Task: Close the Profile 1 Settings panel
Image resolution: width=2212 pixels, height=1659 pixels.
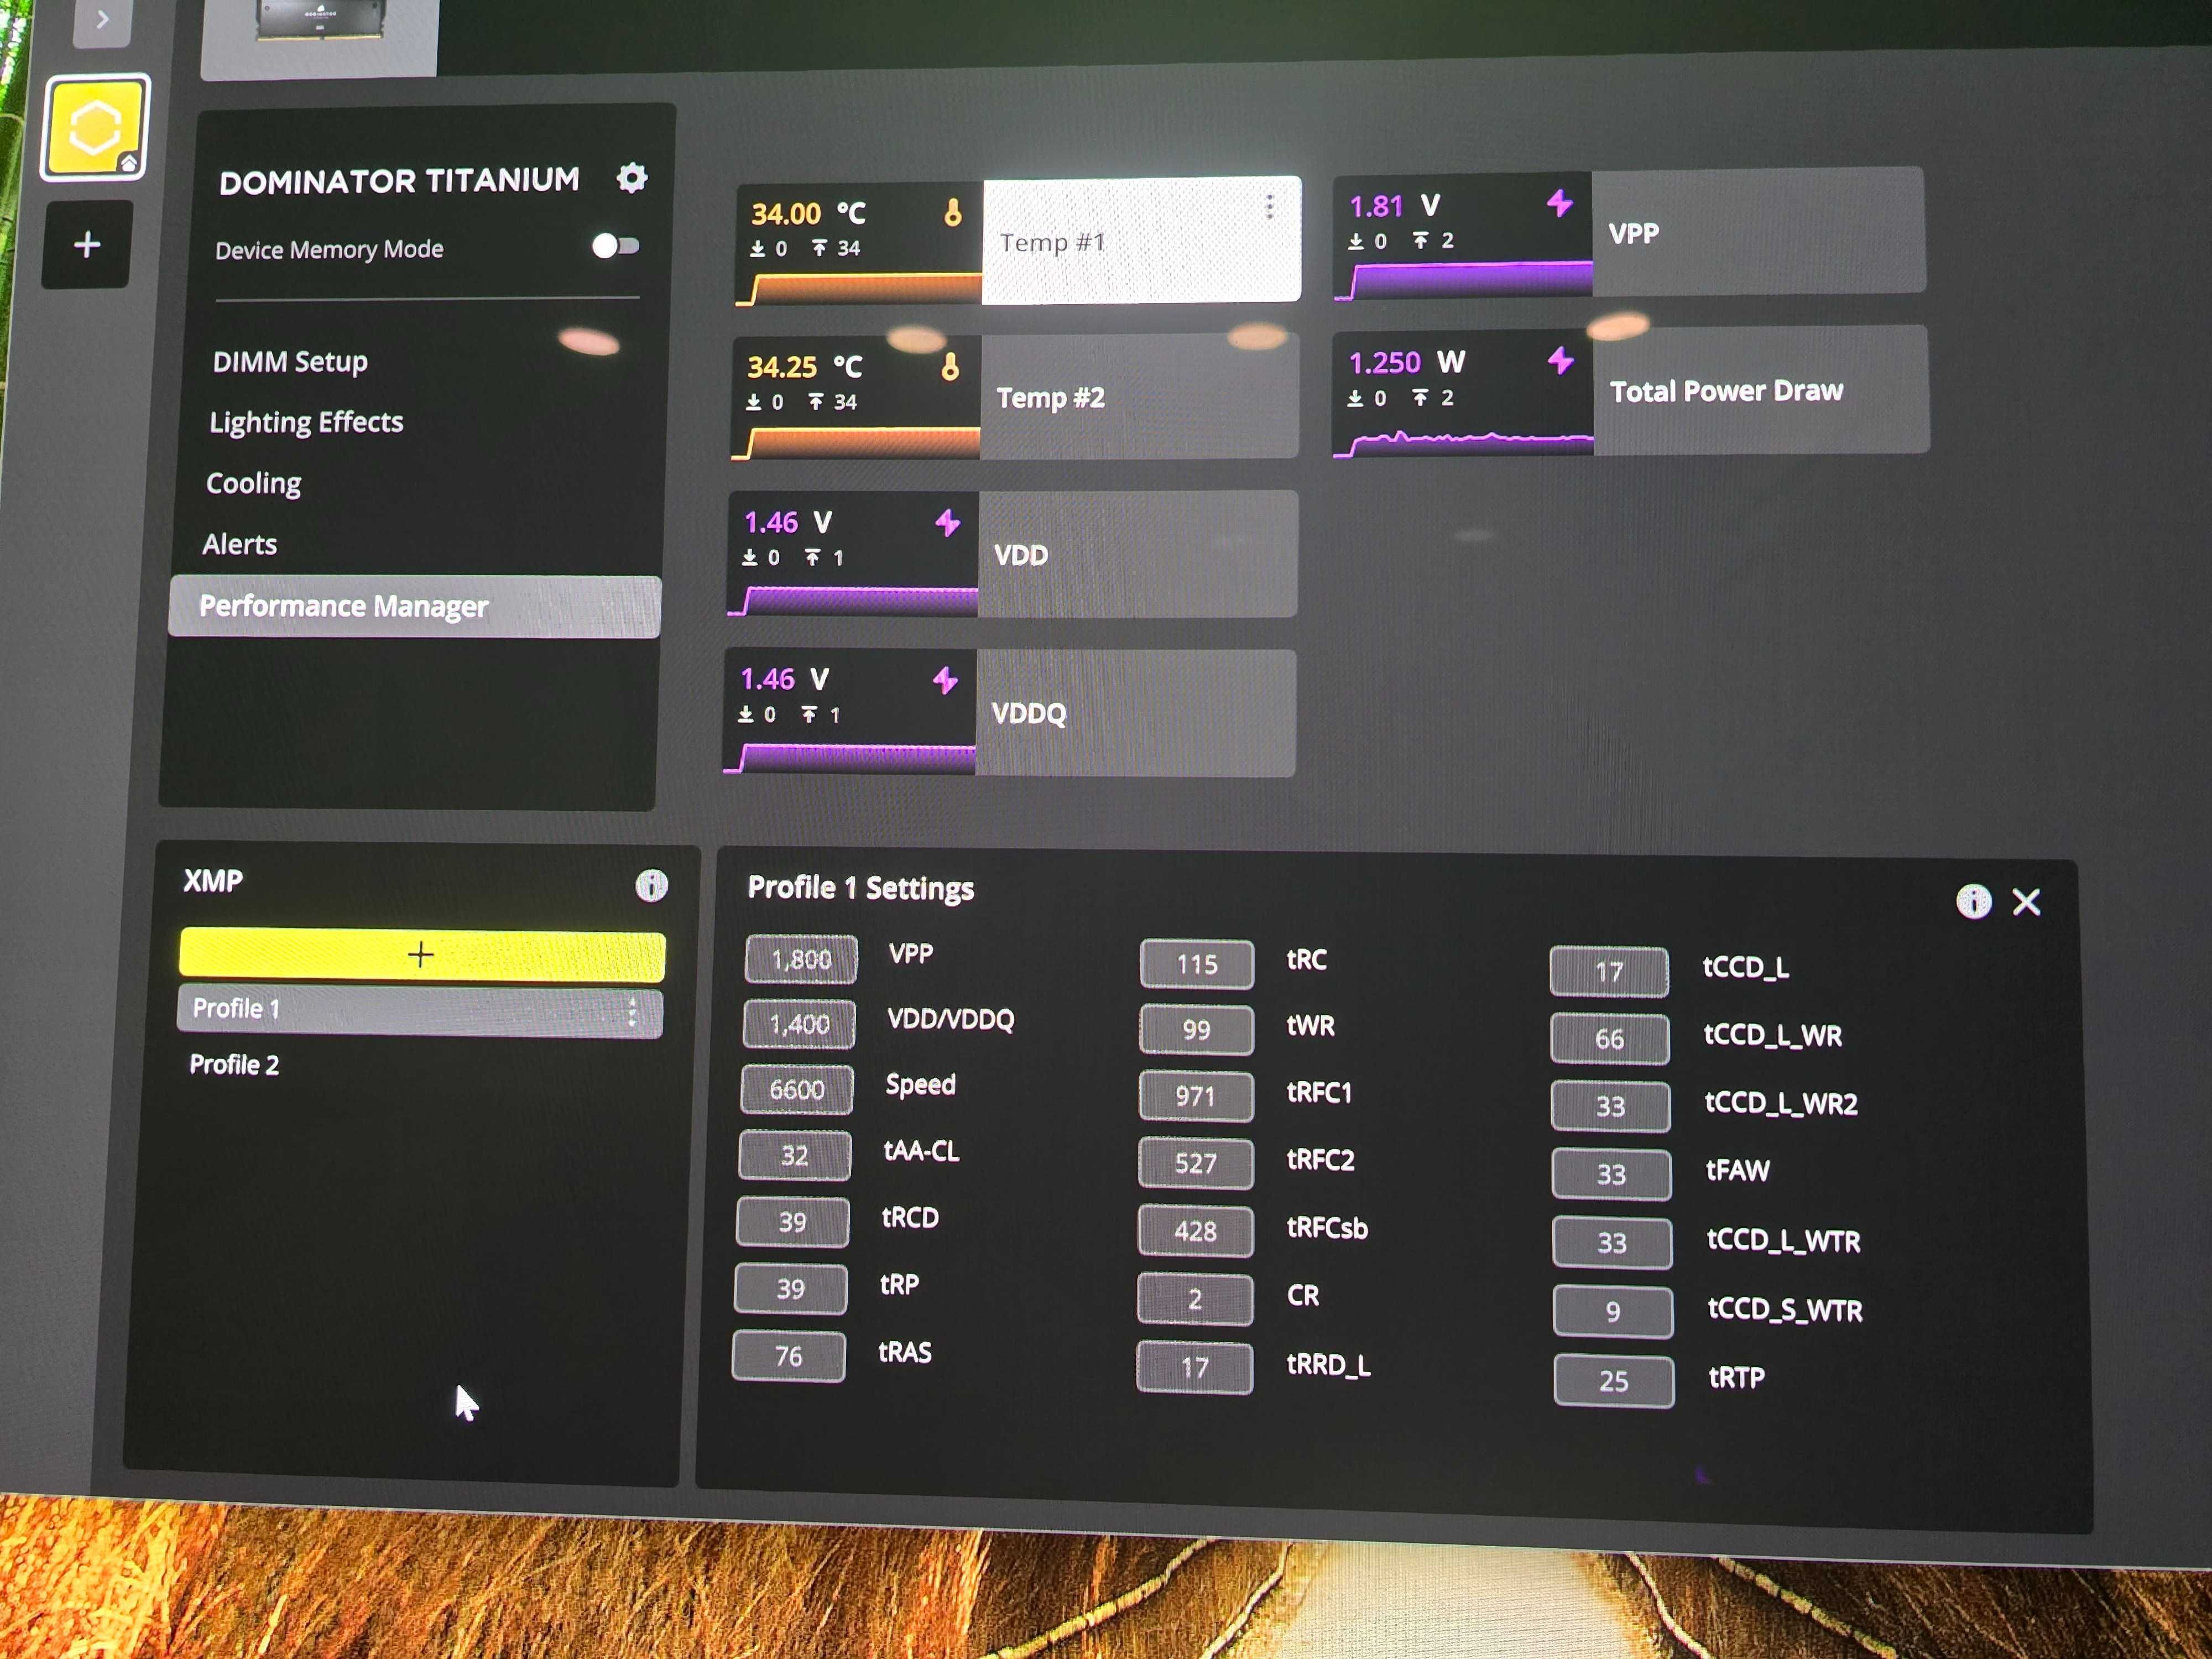Action: click(2026, 902)
